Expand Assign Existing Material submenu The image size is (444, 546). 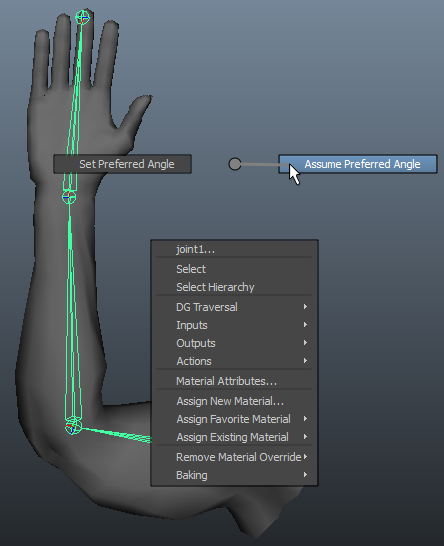[234, 437]
